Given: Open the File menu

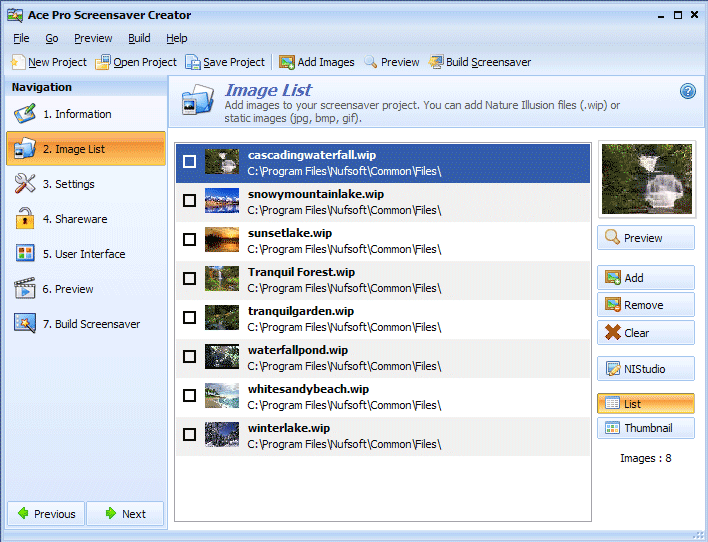Looking at the screenshot, I should point(21,38).
